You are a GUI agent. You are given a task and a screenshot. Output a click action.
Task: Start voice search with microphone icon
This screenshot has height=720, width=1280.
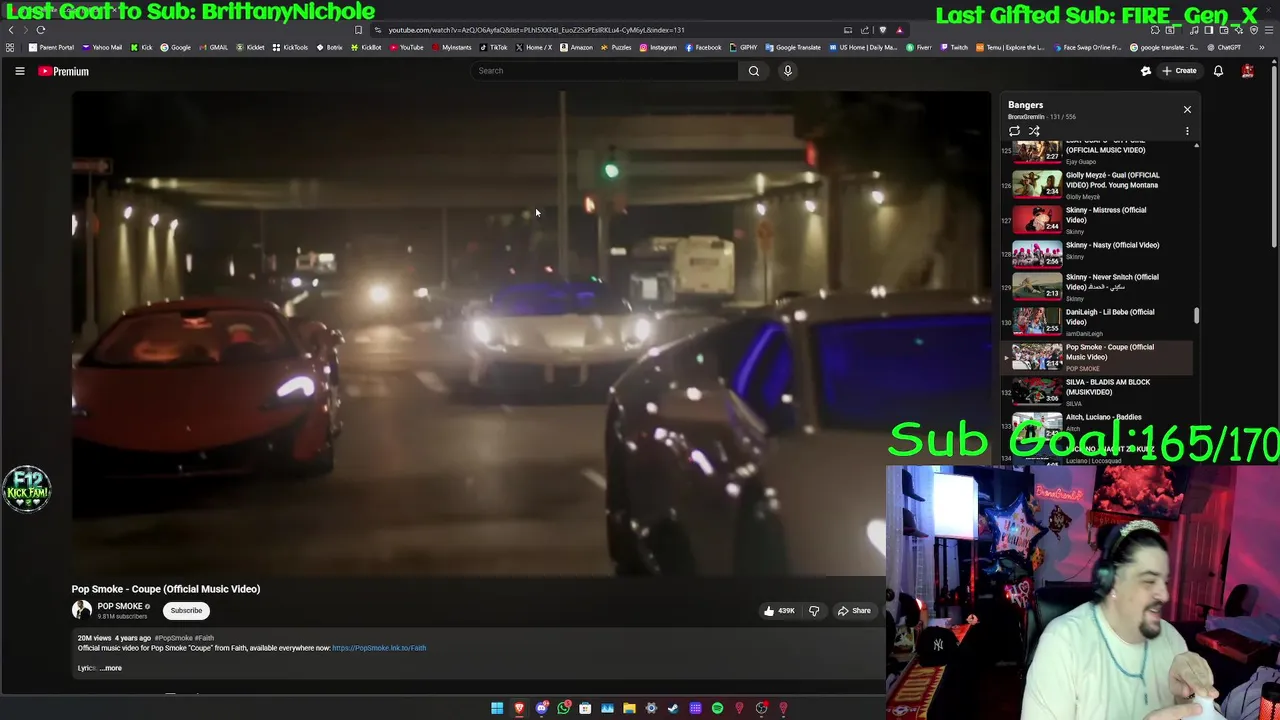coord(788,71)
